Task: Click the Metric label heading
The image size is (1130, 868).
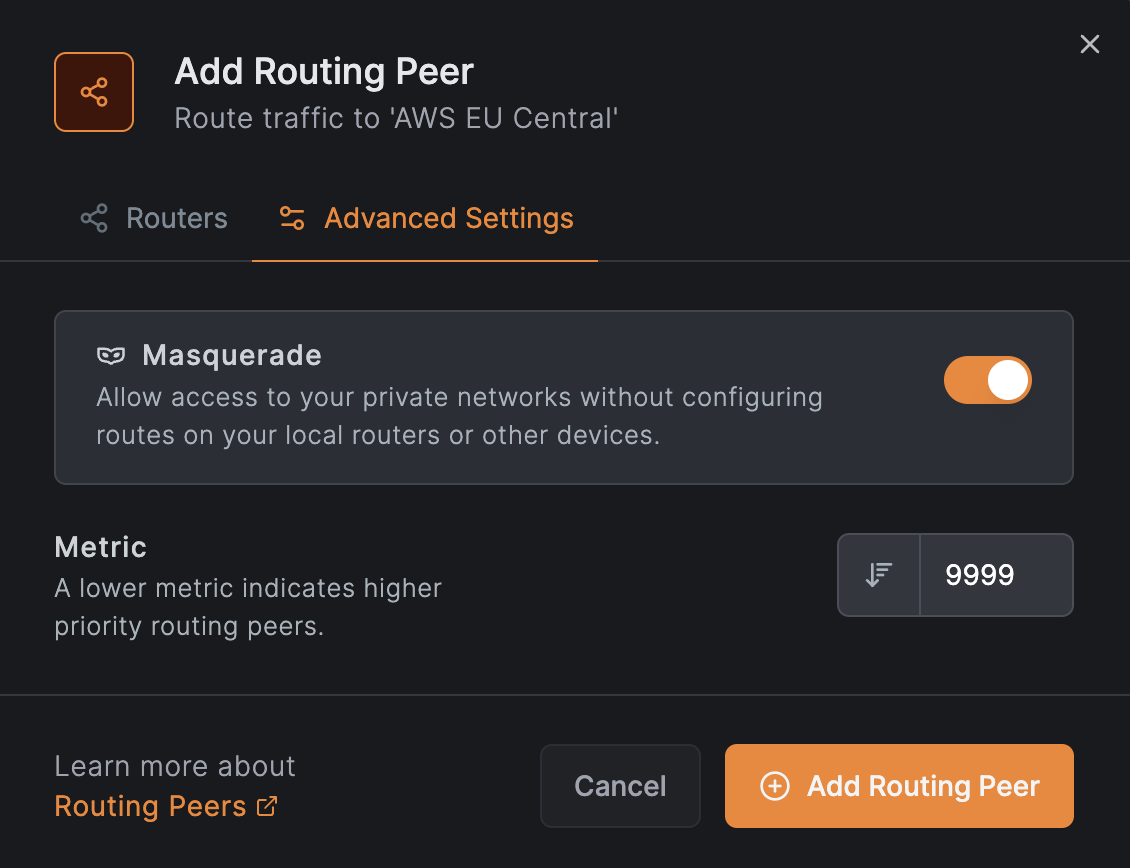Action: [x=100, y=547]
